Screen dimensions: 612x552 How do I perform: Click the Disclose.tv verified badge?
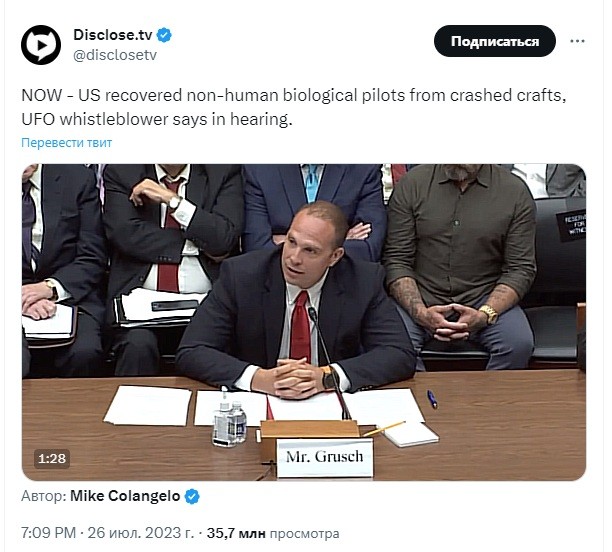pos(164,35)
